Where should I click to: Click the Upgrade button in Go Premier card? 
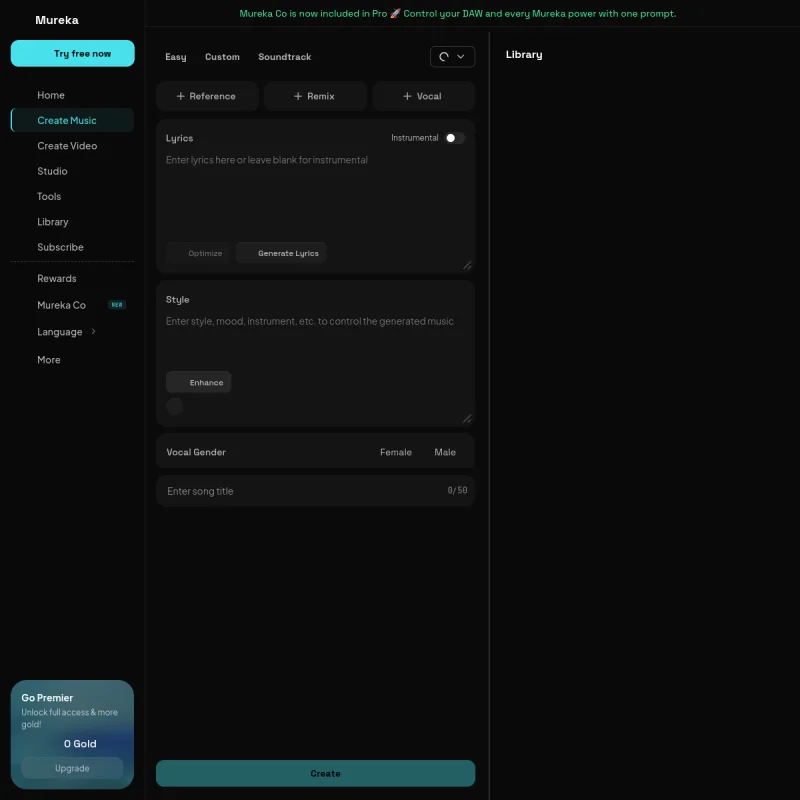(x=72, y=768)
